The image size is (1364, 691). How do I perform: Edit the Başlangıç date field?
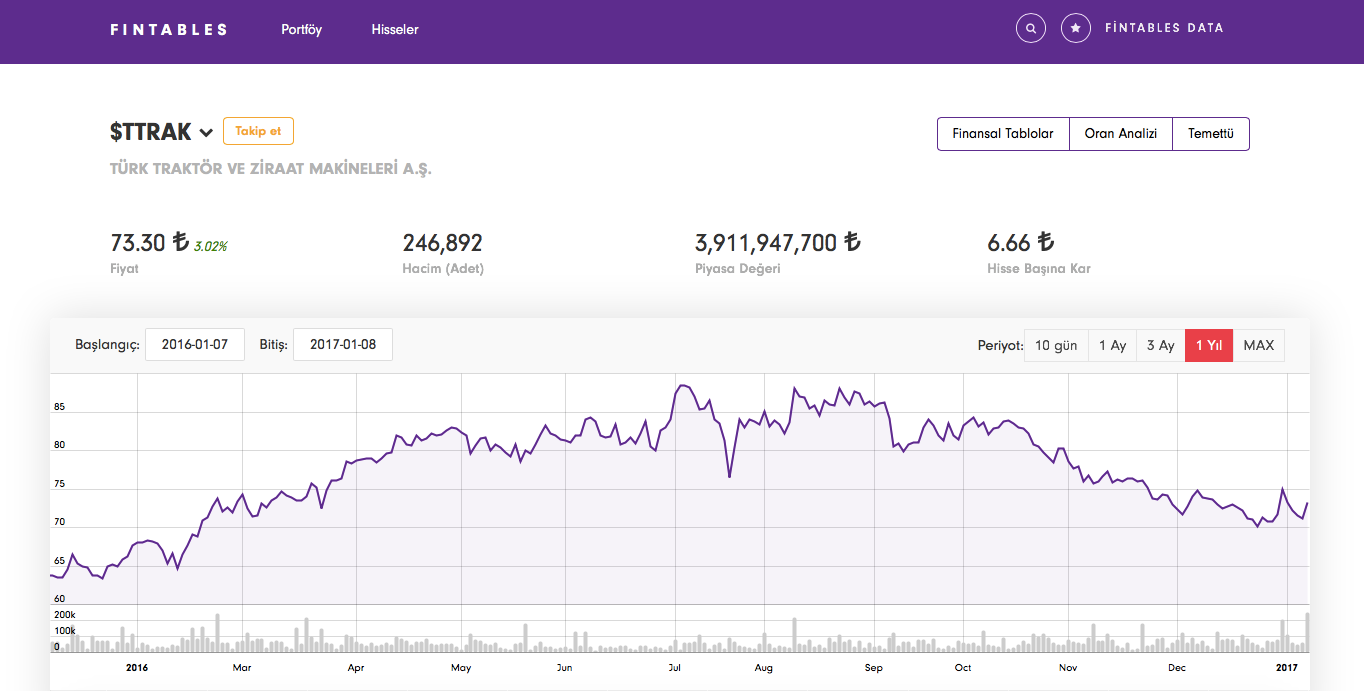tap(195, 344)
